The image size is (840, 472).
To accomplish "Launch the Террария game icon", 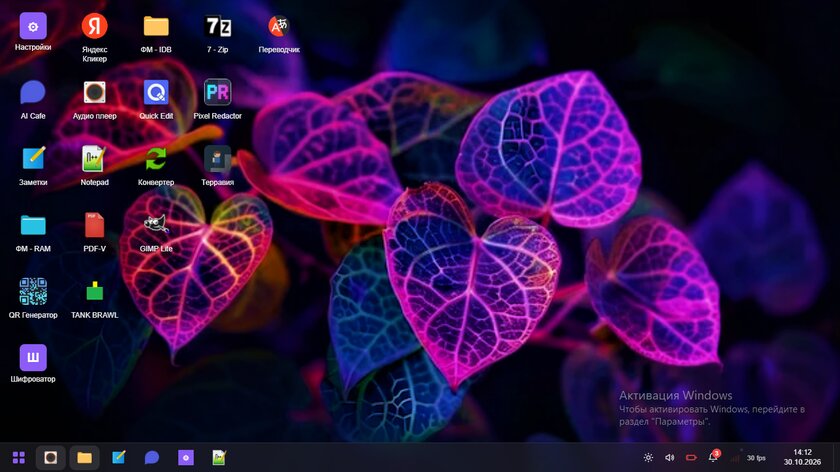I will coord(218,159).
